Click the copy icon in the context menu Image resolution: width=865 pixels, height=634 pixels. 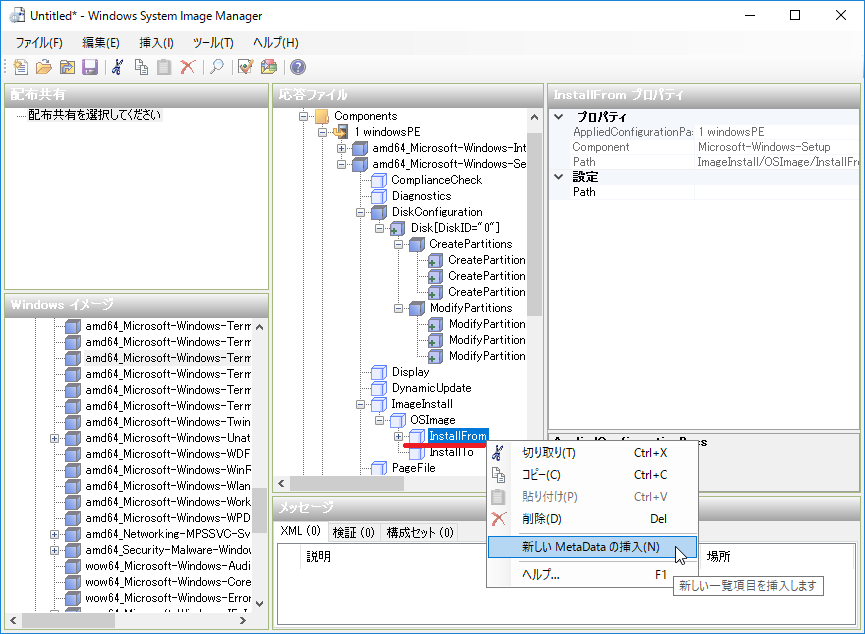[x=498, y=475]
